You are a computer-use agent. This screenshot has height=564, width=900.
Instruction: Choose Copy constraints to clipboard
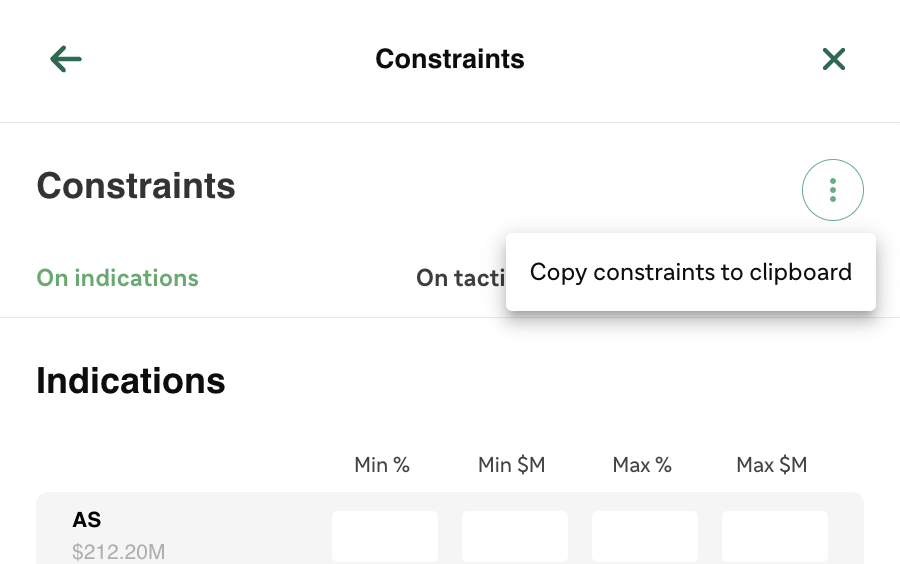[690, 272]
